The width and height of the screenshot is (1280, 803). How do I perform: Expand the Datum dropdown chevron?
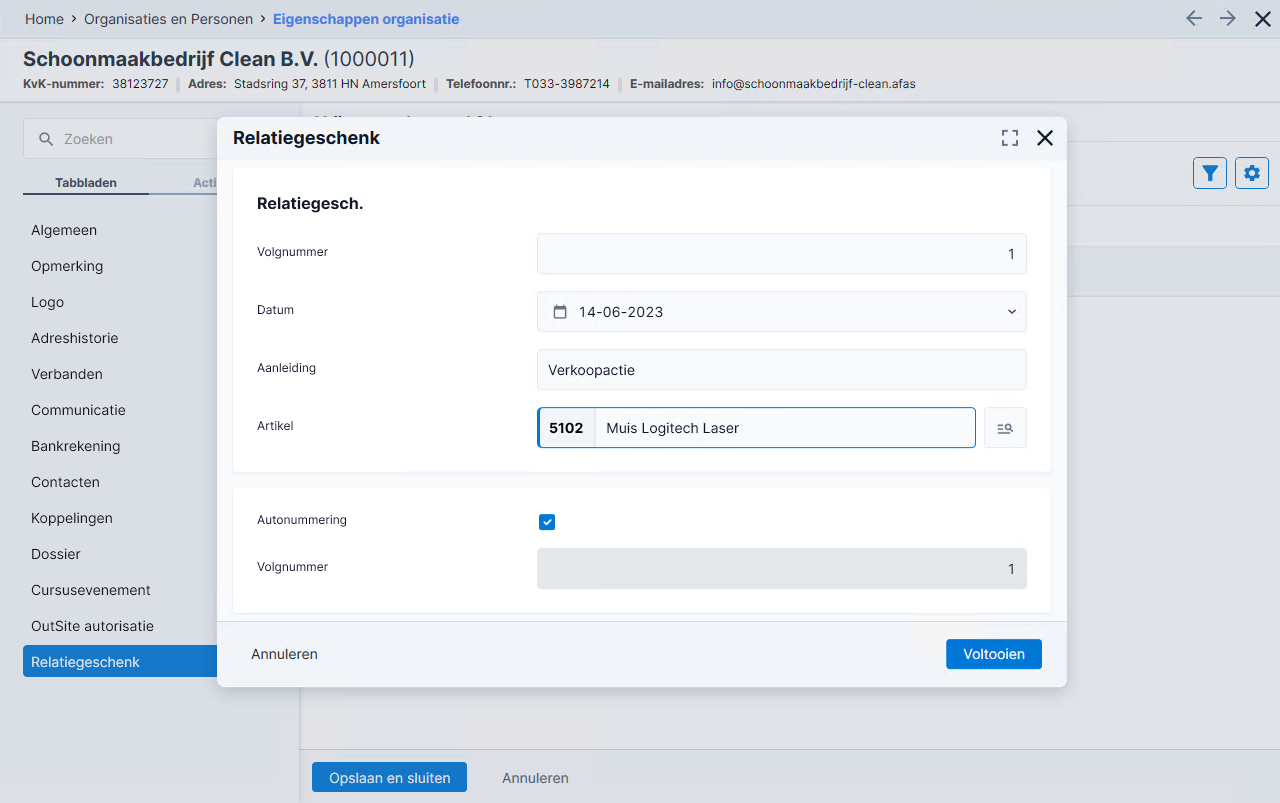[1011, 312]
